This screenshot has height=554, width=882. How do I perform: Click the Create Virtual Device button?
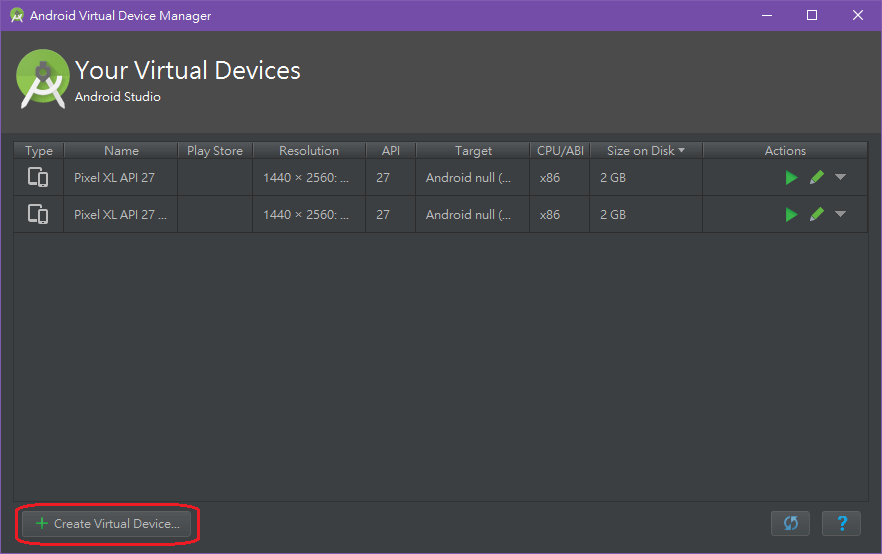(106, 524)
